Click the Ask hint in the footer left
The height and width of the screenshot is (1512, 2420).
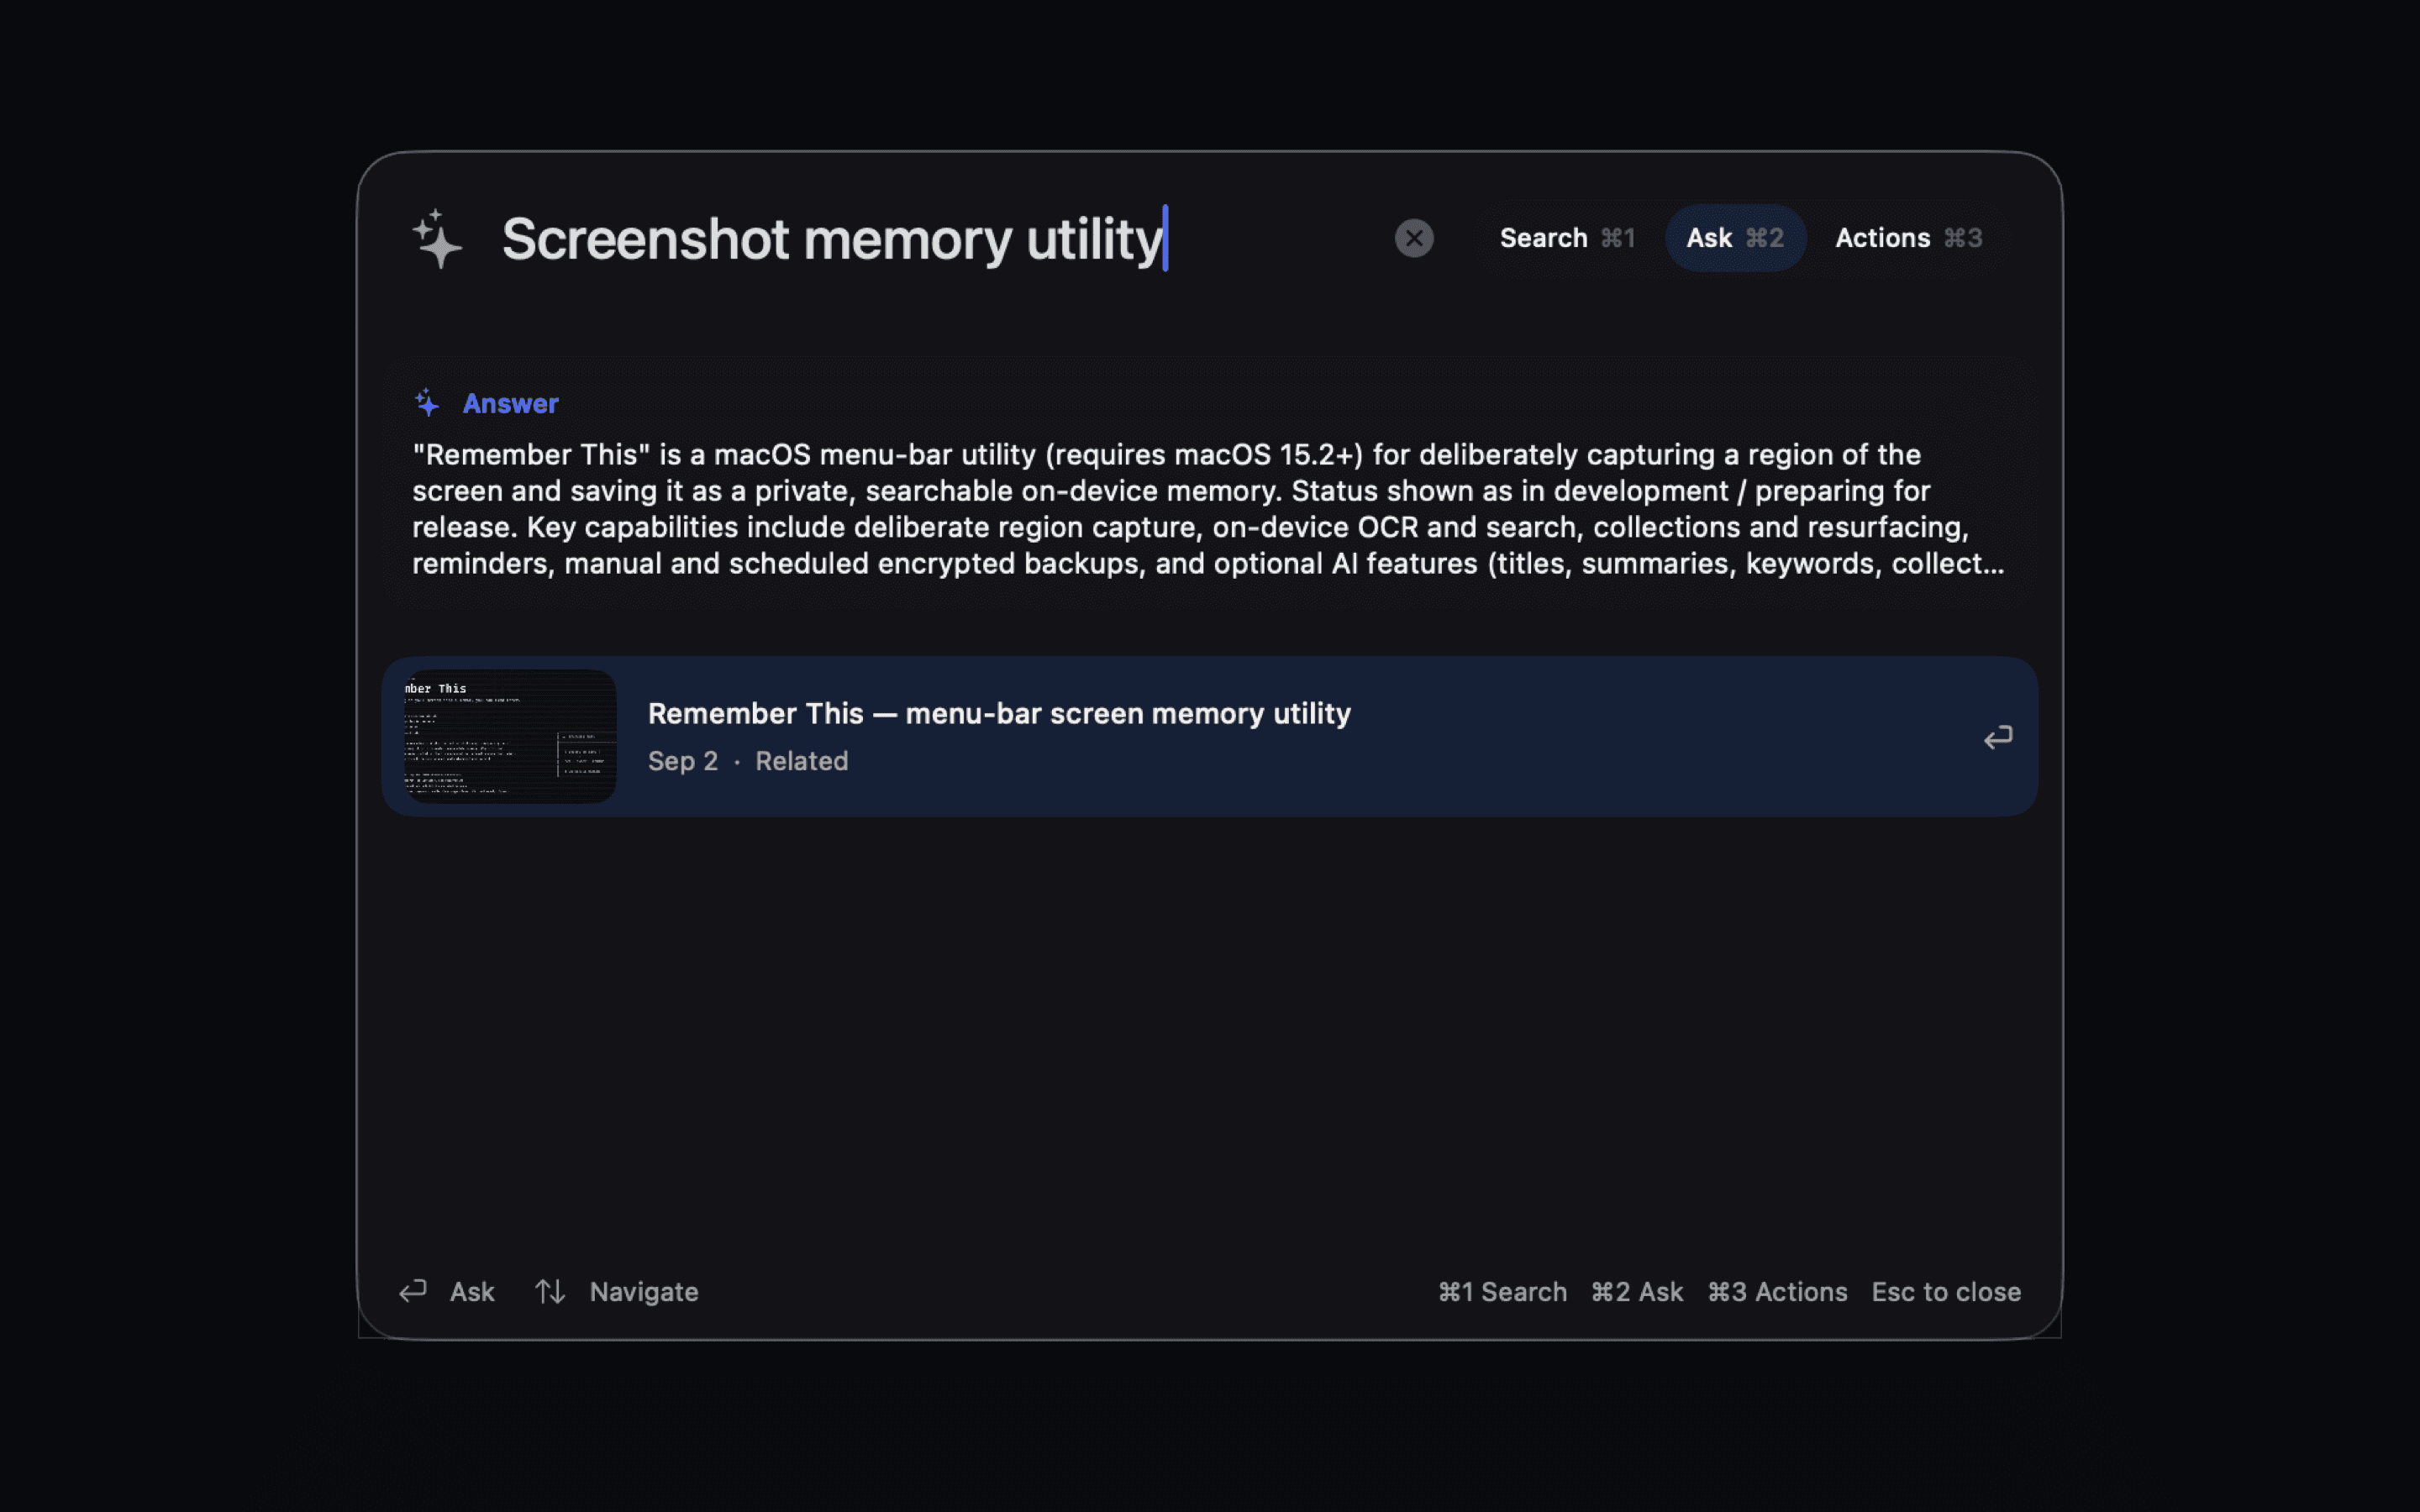(472, 1292)
